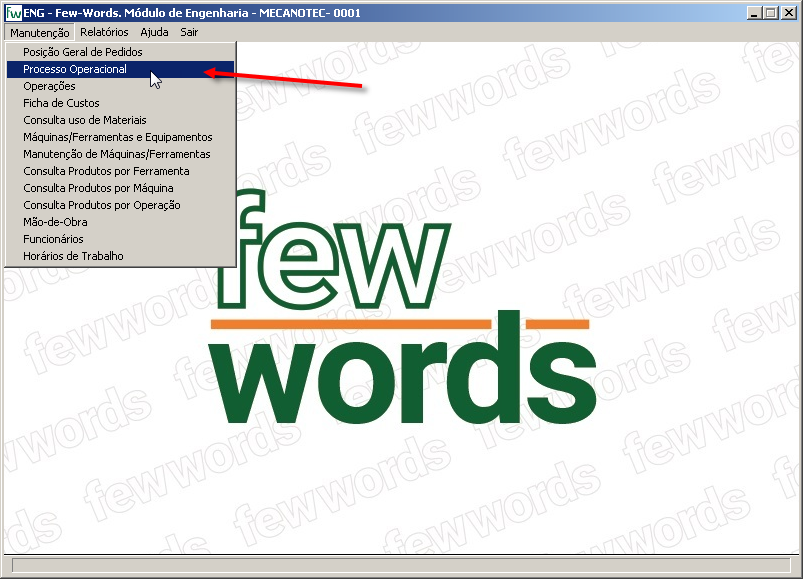Select Consulta Produtos por Ferramenta
The width and height of the screenshot is (803, 579).
click(x=120, y=171)
